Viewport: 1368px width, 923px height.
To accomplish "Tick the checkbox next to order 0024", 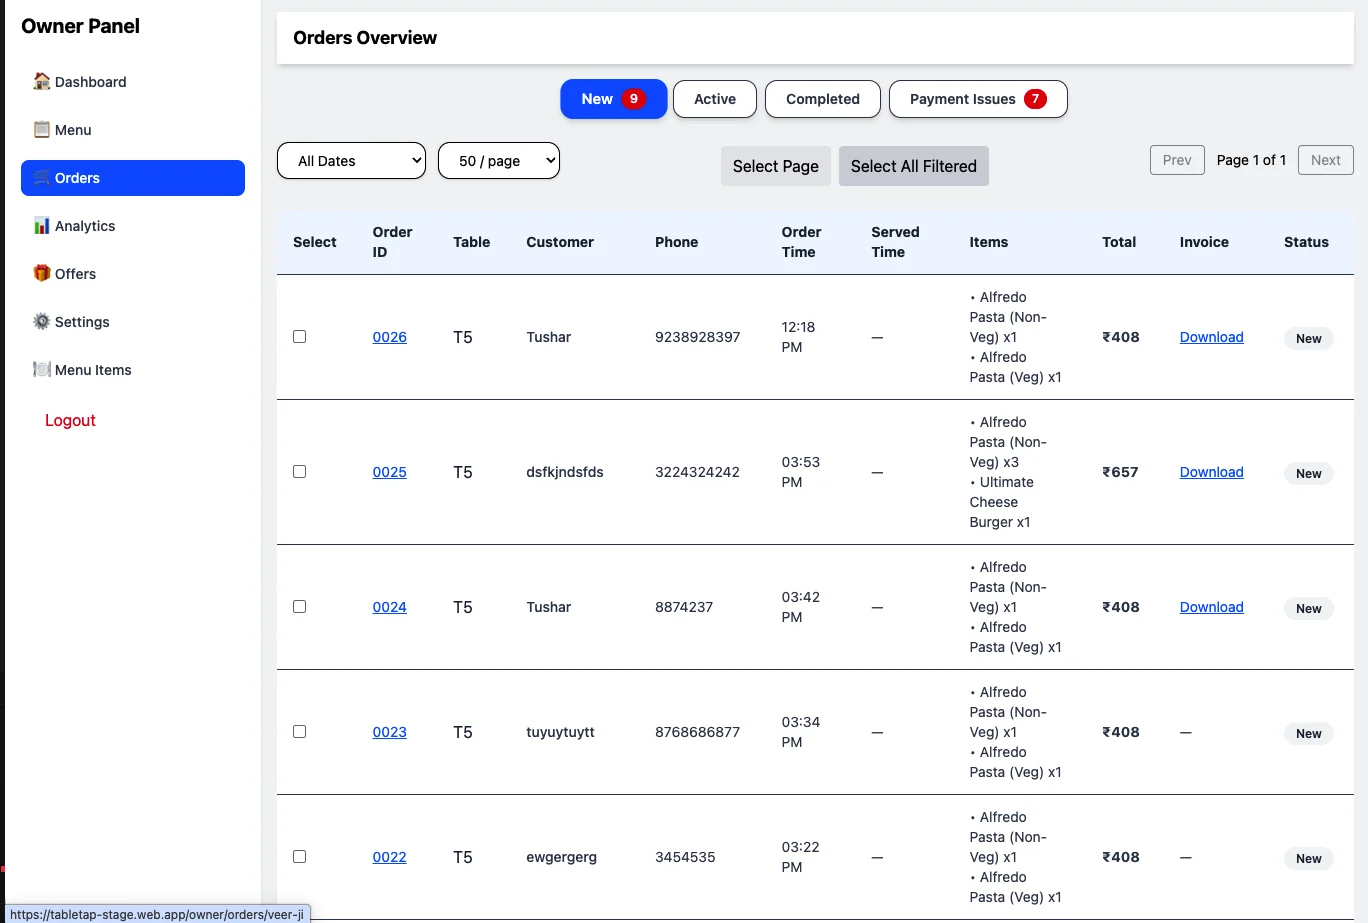I will [x=299, y=606].
